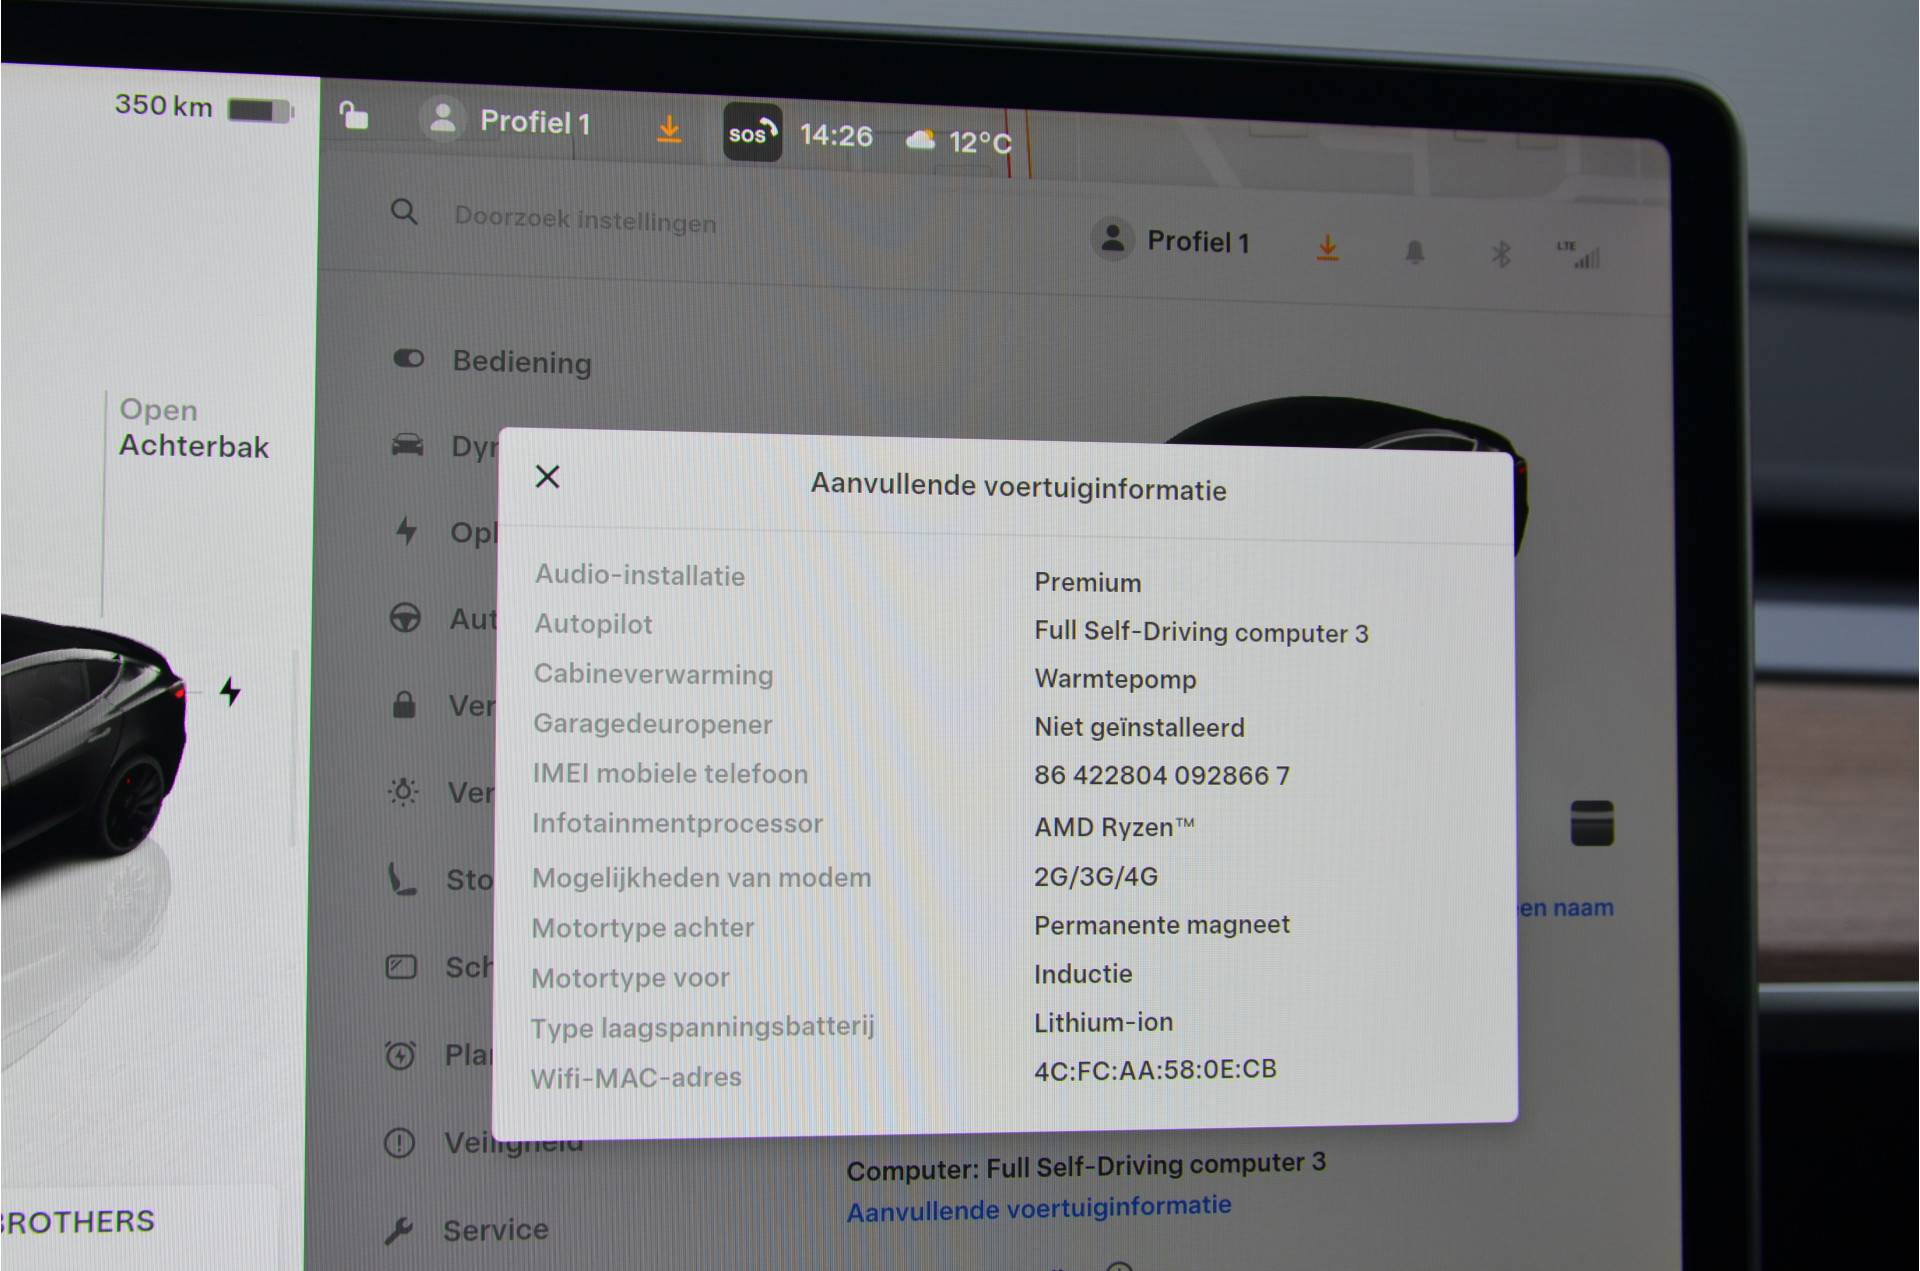1920x1271 pixels.
Task: Tap the orange download icon in status bar
Action: [669, 128]
